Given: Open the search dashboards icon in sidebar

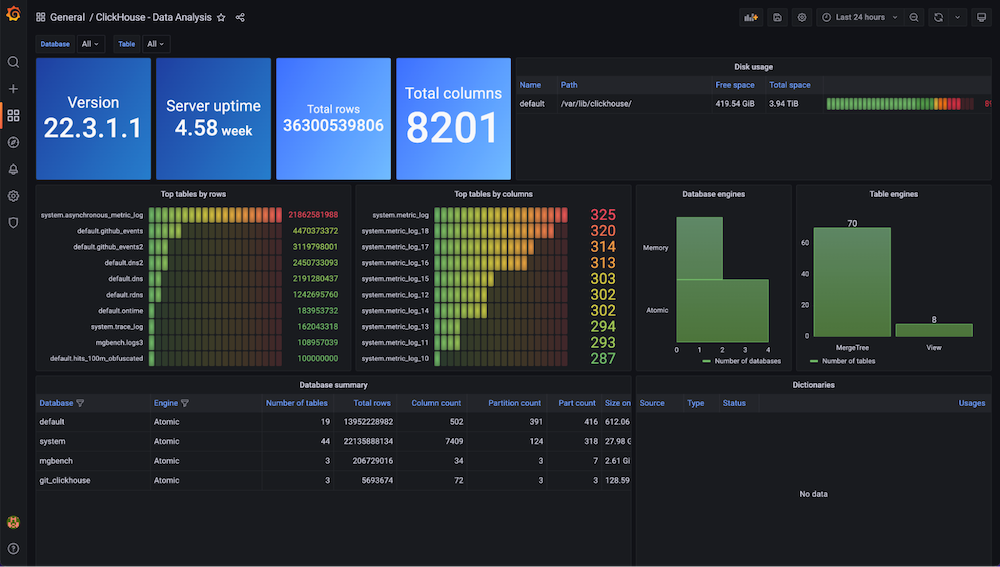Looking at the screenshot, I should pyautogui.click(x=13, y=62).
